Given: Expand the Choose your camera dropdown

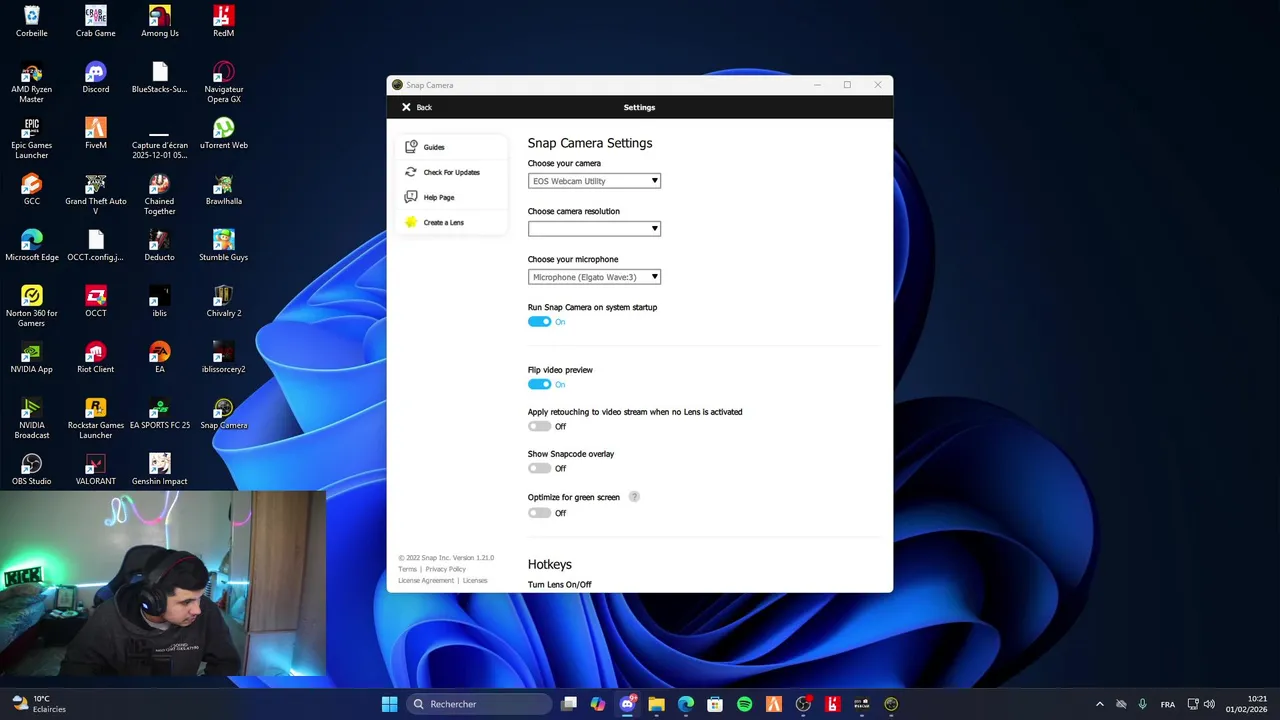Looking at the screenshot, I should tap(594, 181).
